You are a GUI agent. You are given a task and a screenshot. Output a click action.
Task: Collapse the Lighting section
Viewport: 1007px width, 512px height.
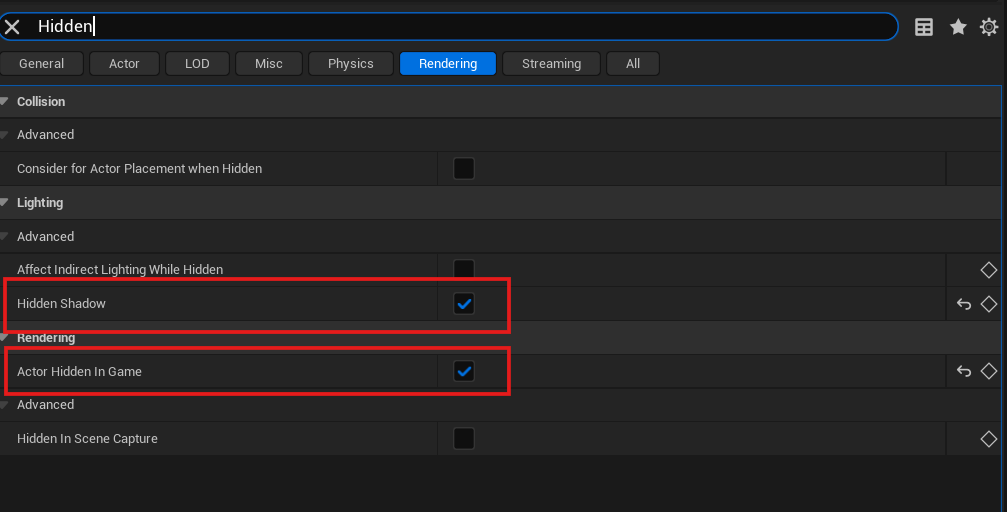click(4, 202)
